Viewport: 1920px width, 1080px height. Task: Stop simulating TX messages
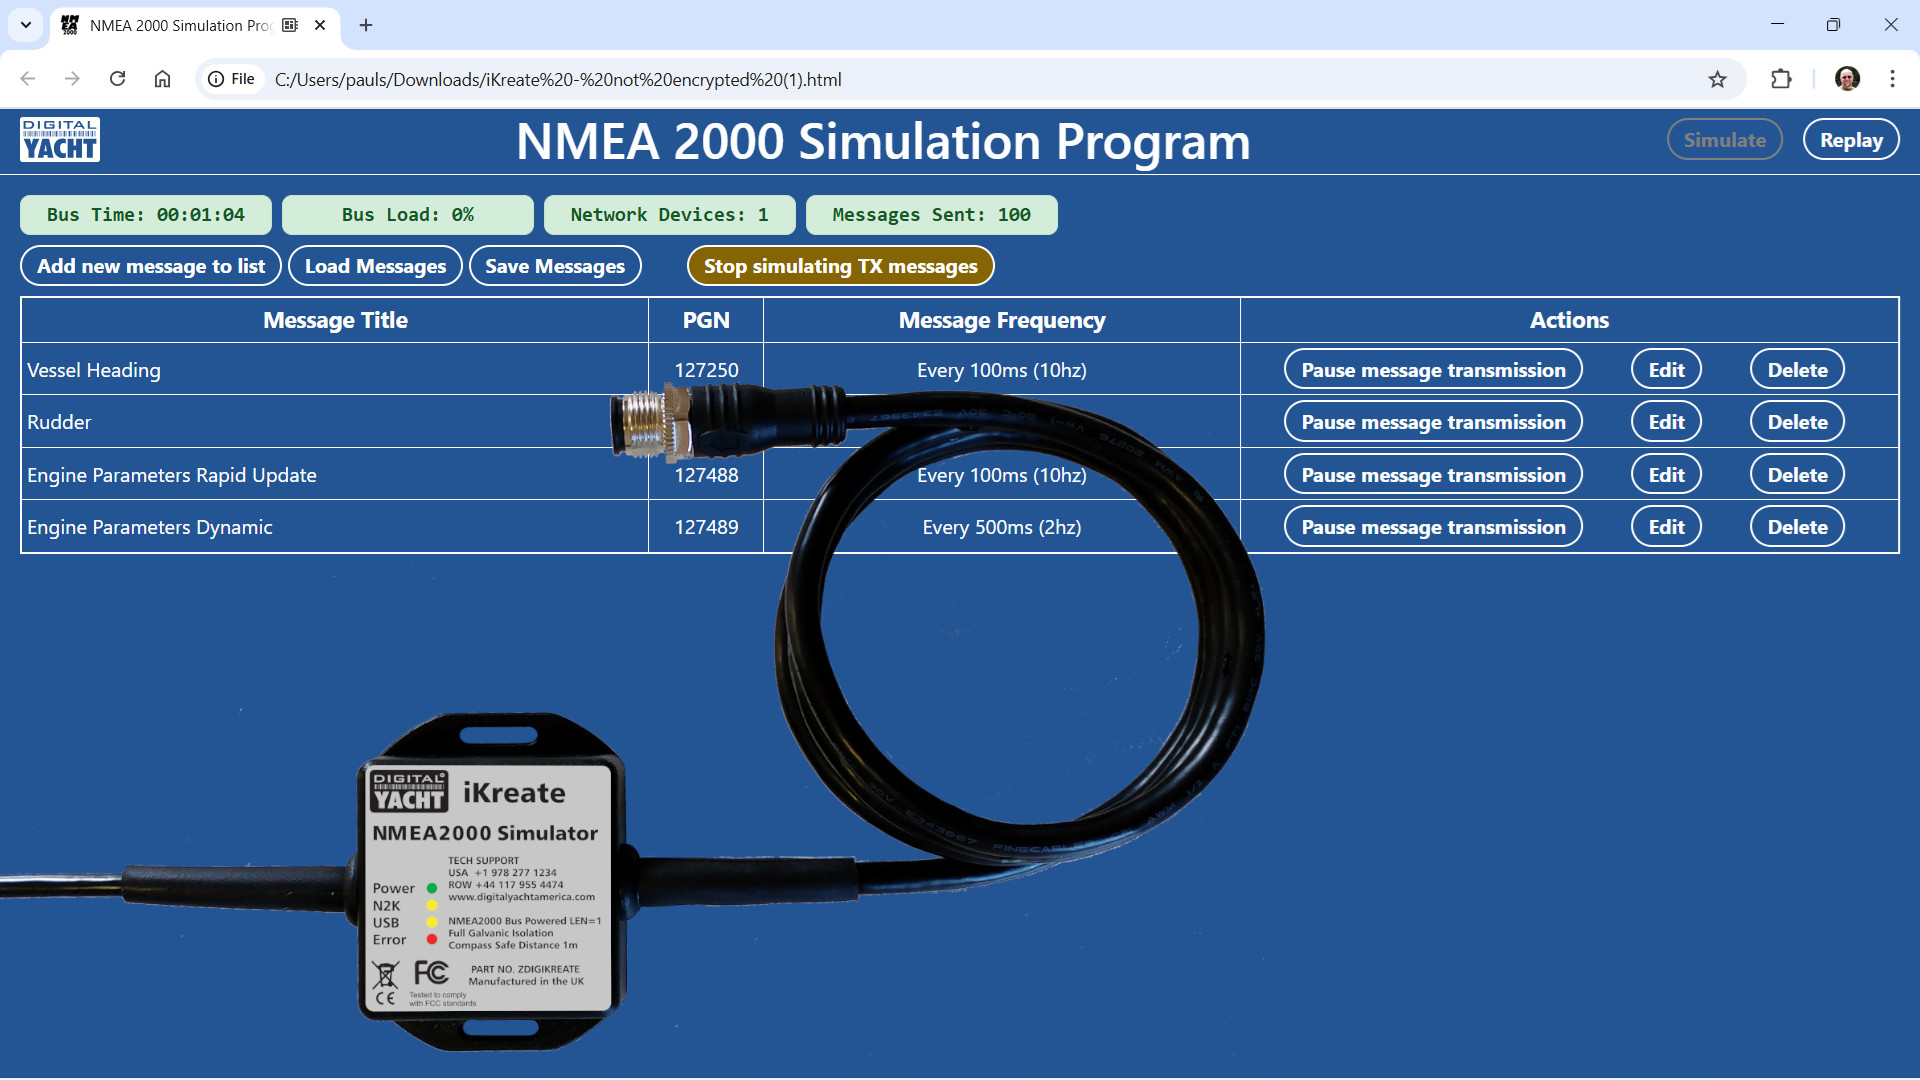(840, 266)
